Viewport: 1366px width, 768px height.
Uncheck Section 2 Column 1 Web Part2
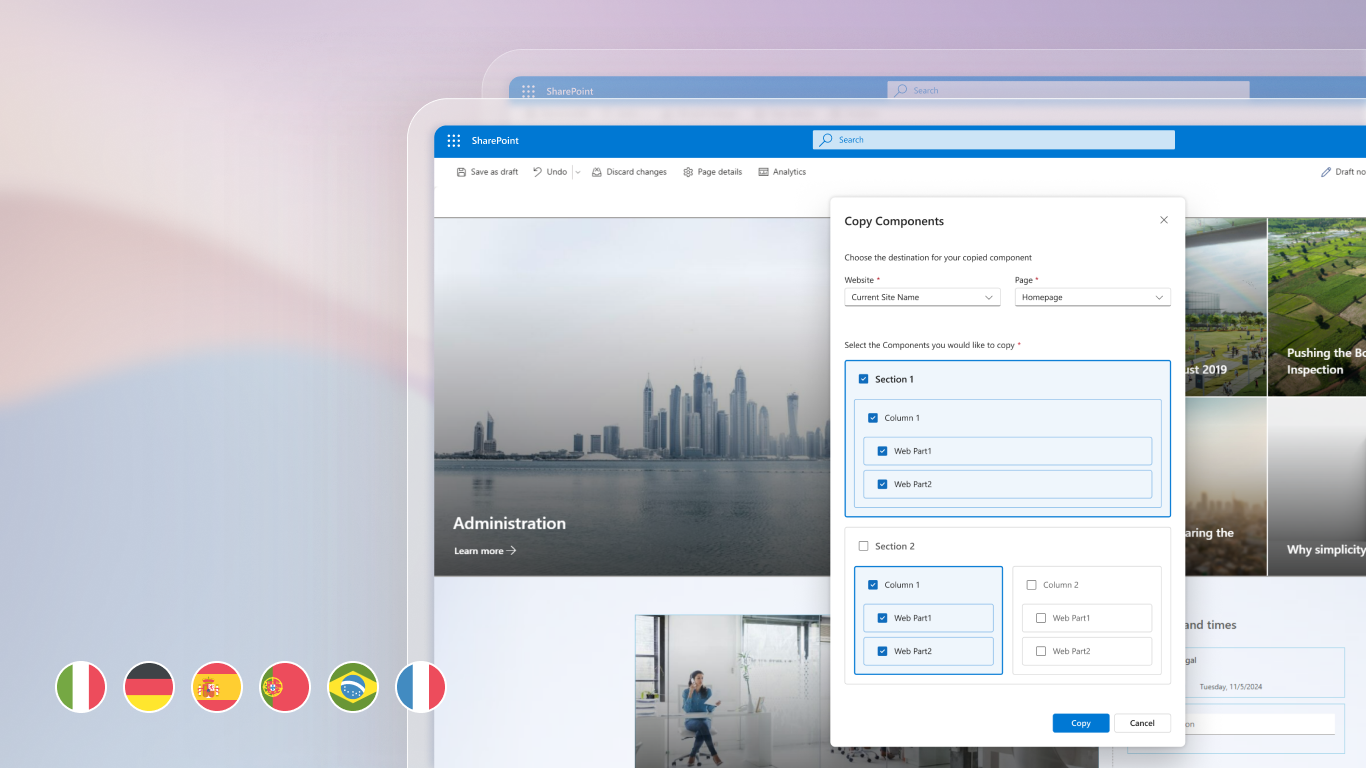coord(883,651)
